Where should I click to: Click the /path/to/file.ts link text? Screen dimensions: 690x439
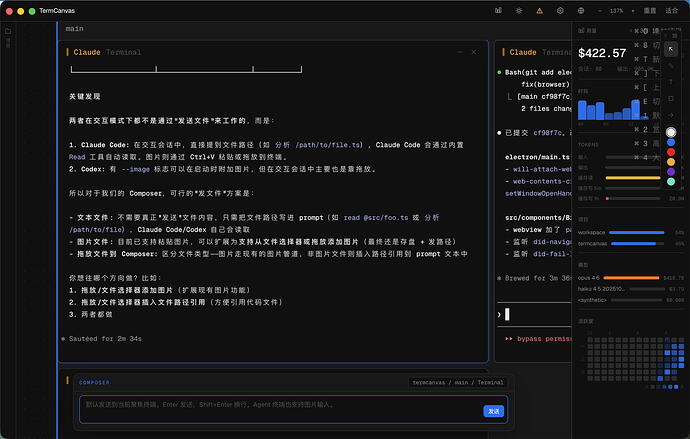[329, 145]
